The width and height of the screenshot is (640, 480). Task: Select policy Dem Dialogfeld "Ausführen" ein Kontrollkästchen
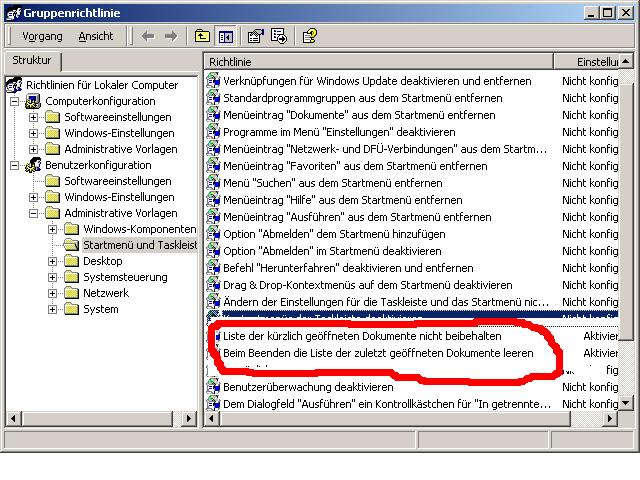pyautogui.click(x=387, y=404)
